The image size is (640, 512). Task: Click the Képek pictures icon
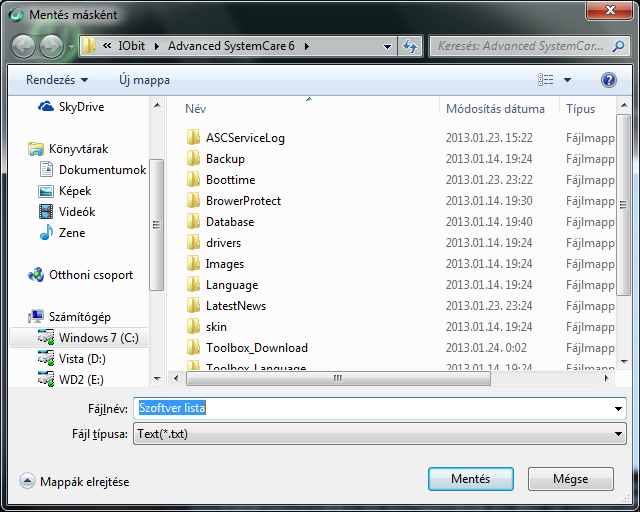click(x=46, y=191)
